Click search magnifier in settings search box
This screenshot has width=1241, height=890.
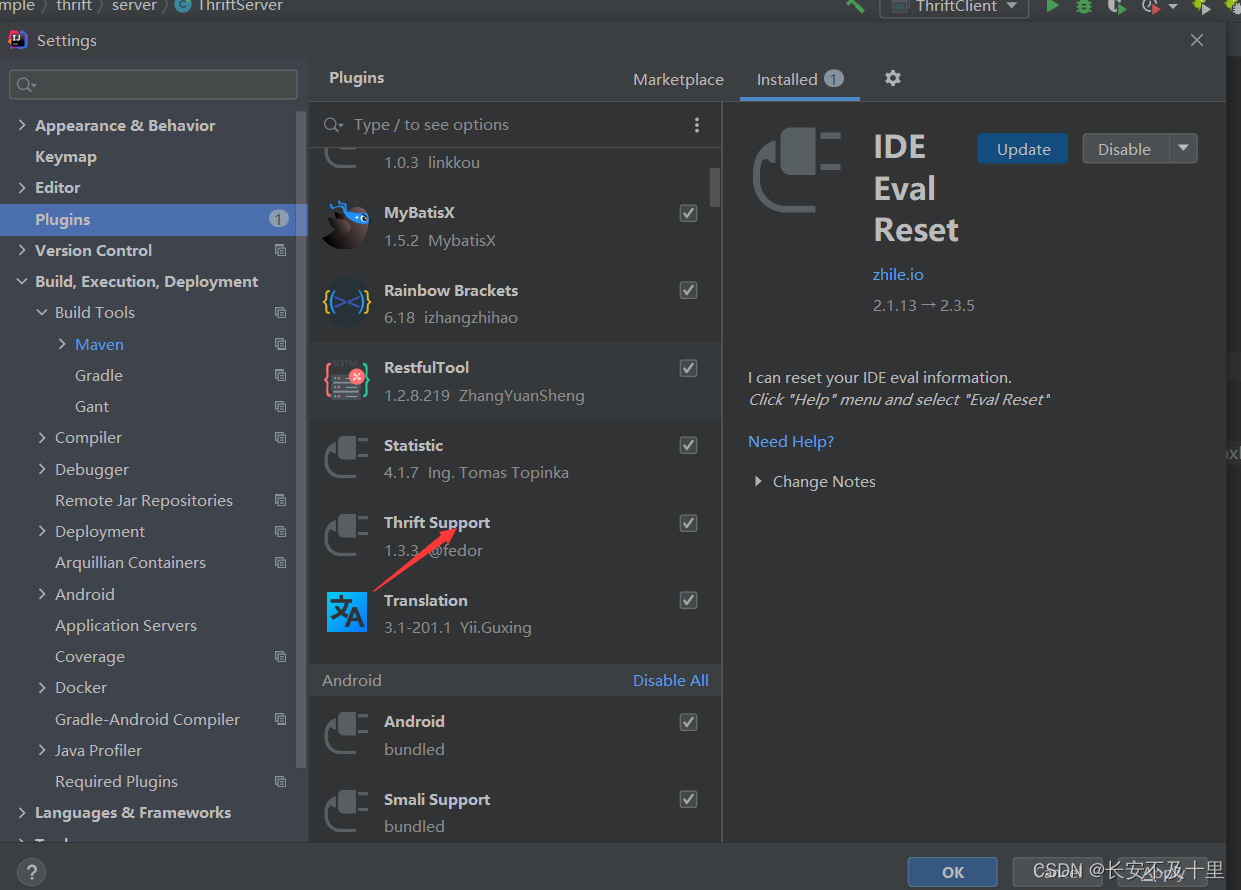point(26,85)
